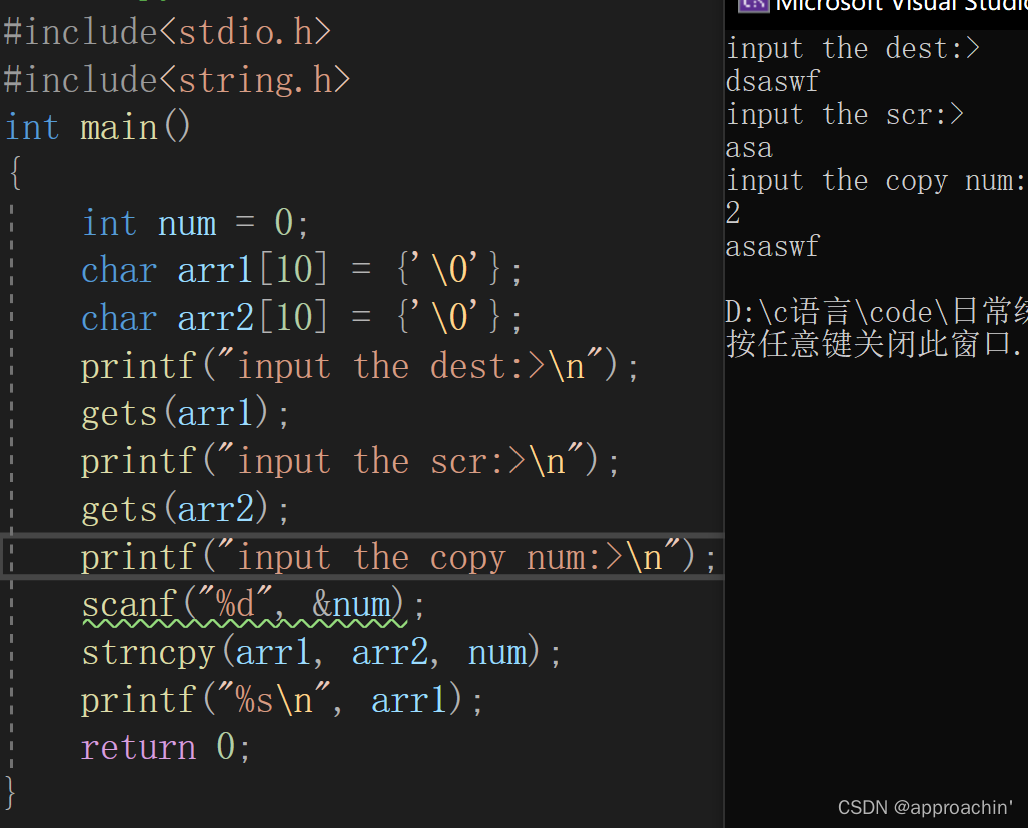
Task: Click the opening brace of main
Action: pyautogui.click(x=15, y=173)
